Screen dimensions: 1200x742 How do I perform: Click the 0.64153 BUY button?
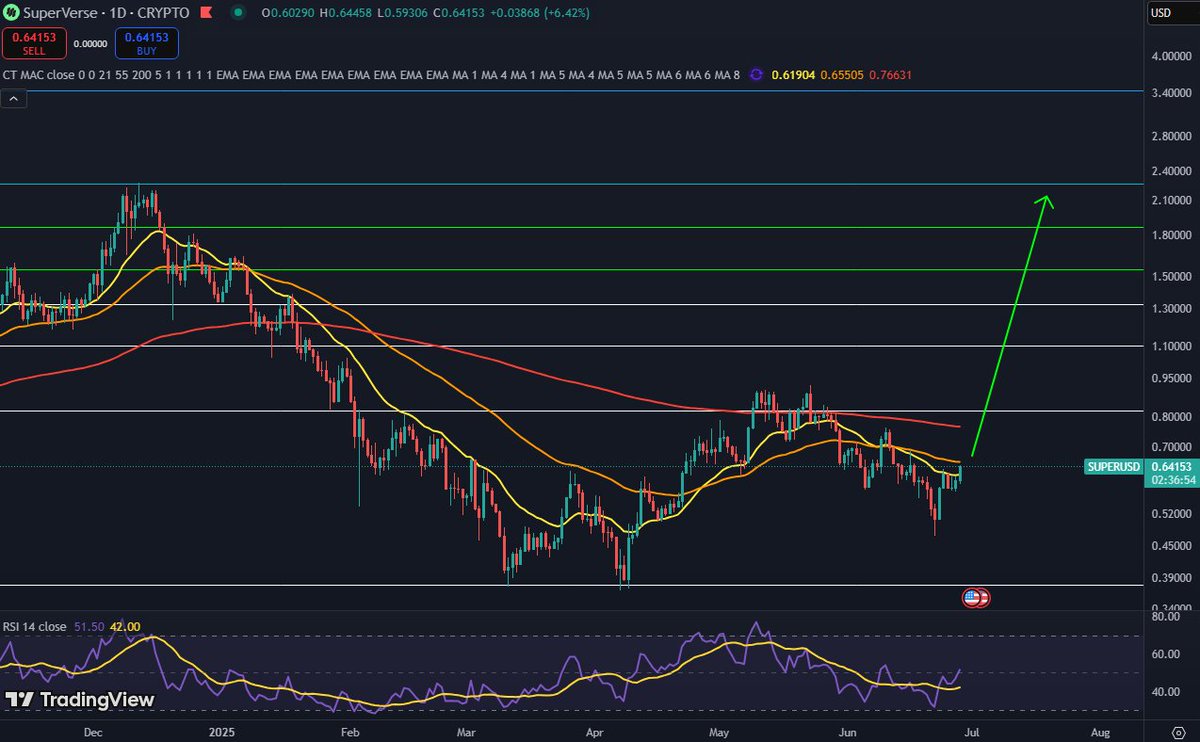pyautogui.click(x=147, y=43)
